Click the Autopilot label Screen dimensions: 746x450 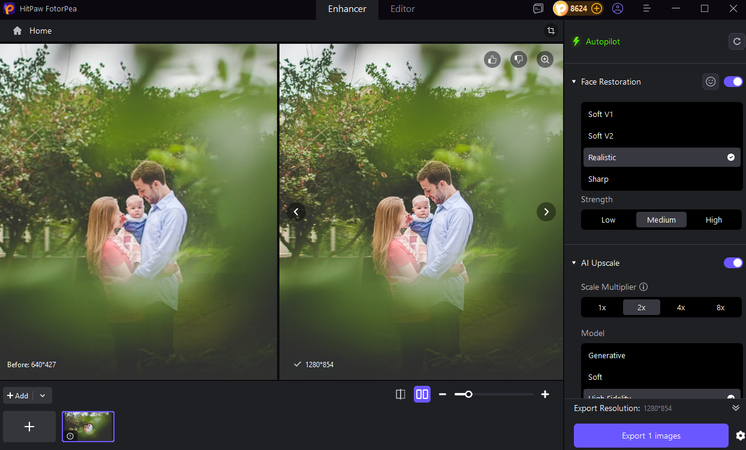coord(603,42)
